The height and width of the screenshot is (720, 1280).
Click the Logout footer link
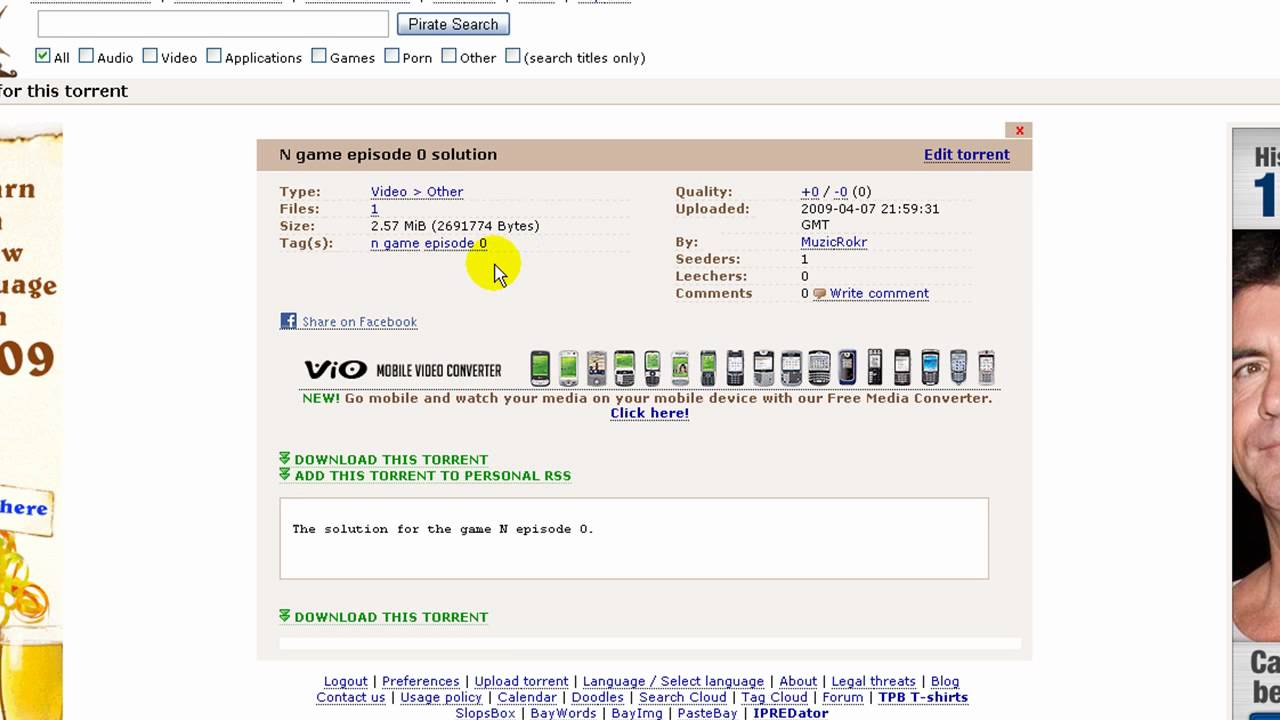pos(346,681)
